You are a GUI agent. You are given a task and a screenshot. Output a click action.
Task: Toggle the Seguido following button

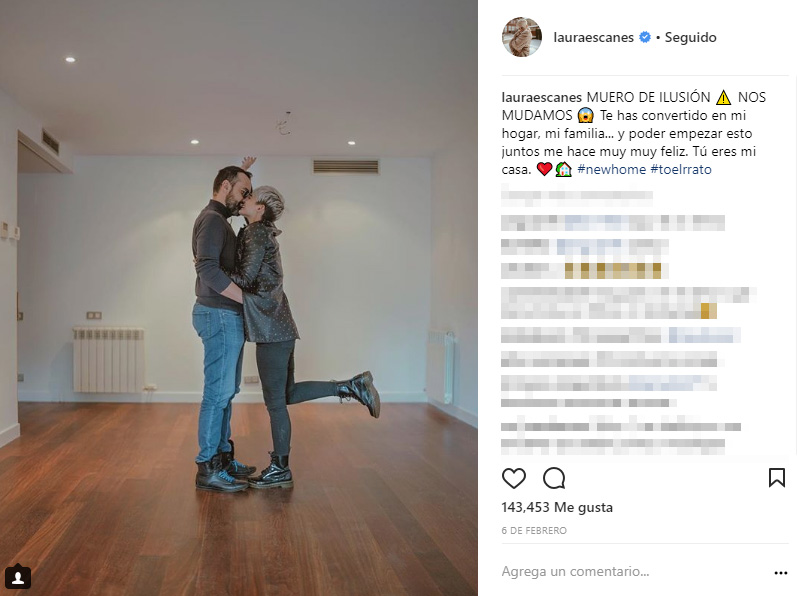(x=690, y=38)
